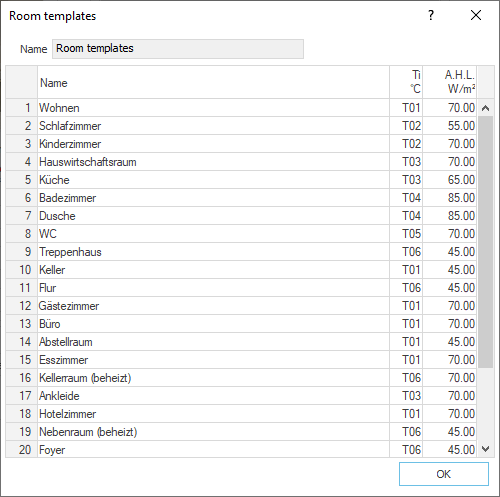Click the scrollbar down arrow
Viewport: 500px width, 497px height.
click(x=486, y=449)
